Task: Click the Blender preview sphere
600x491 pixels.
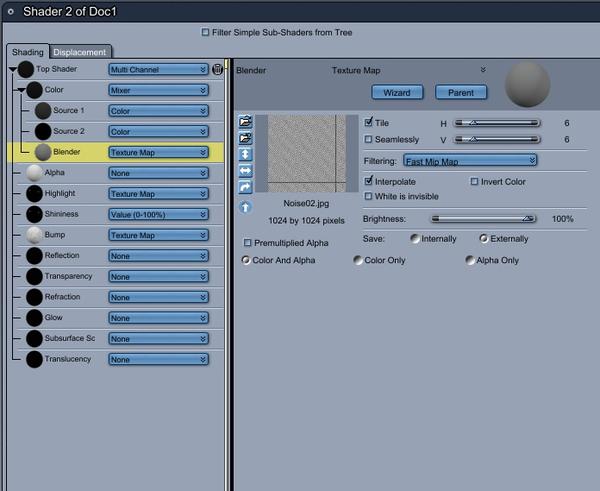Action: click(x=43, y=152)
